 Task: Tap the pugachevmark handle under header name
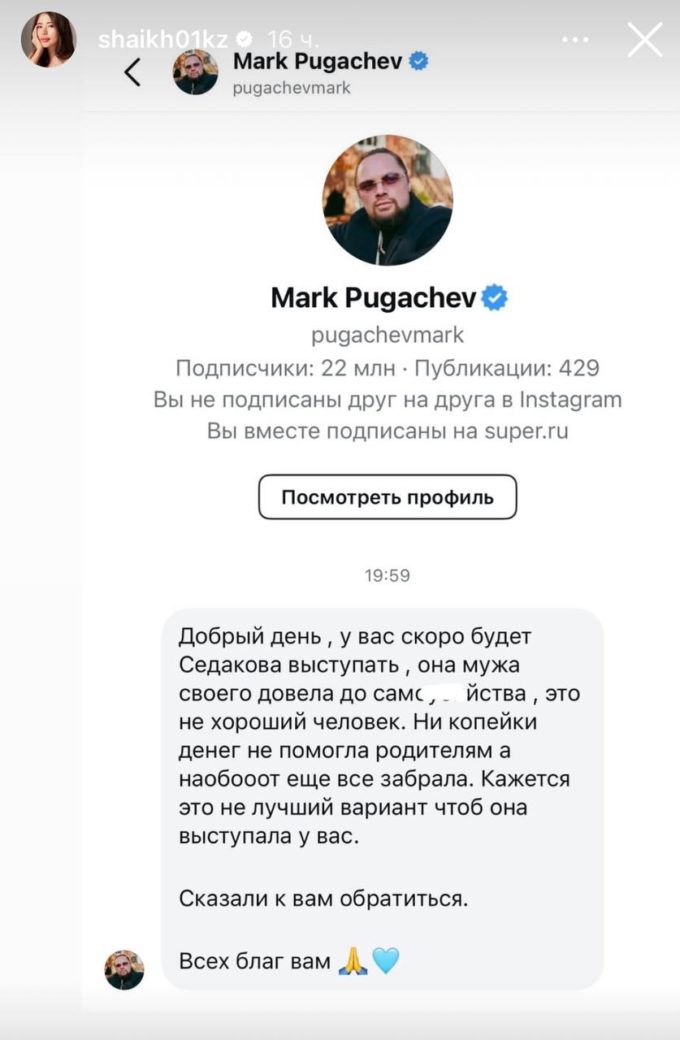click(291, 88)
